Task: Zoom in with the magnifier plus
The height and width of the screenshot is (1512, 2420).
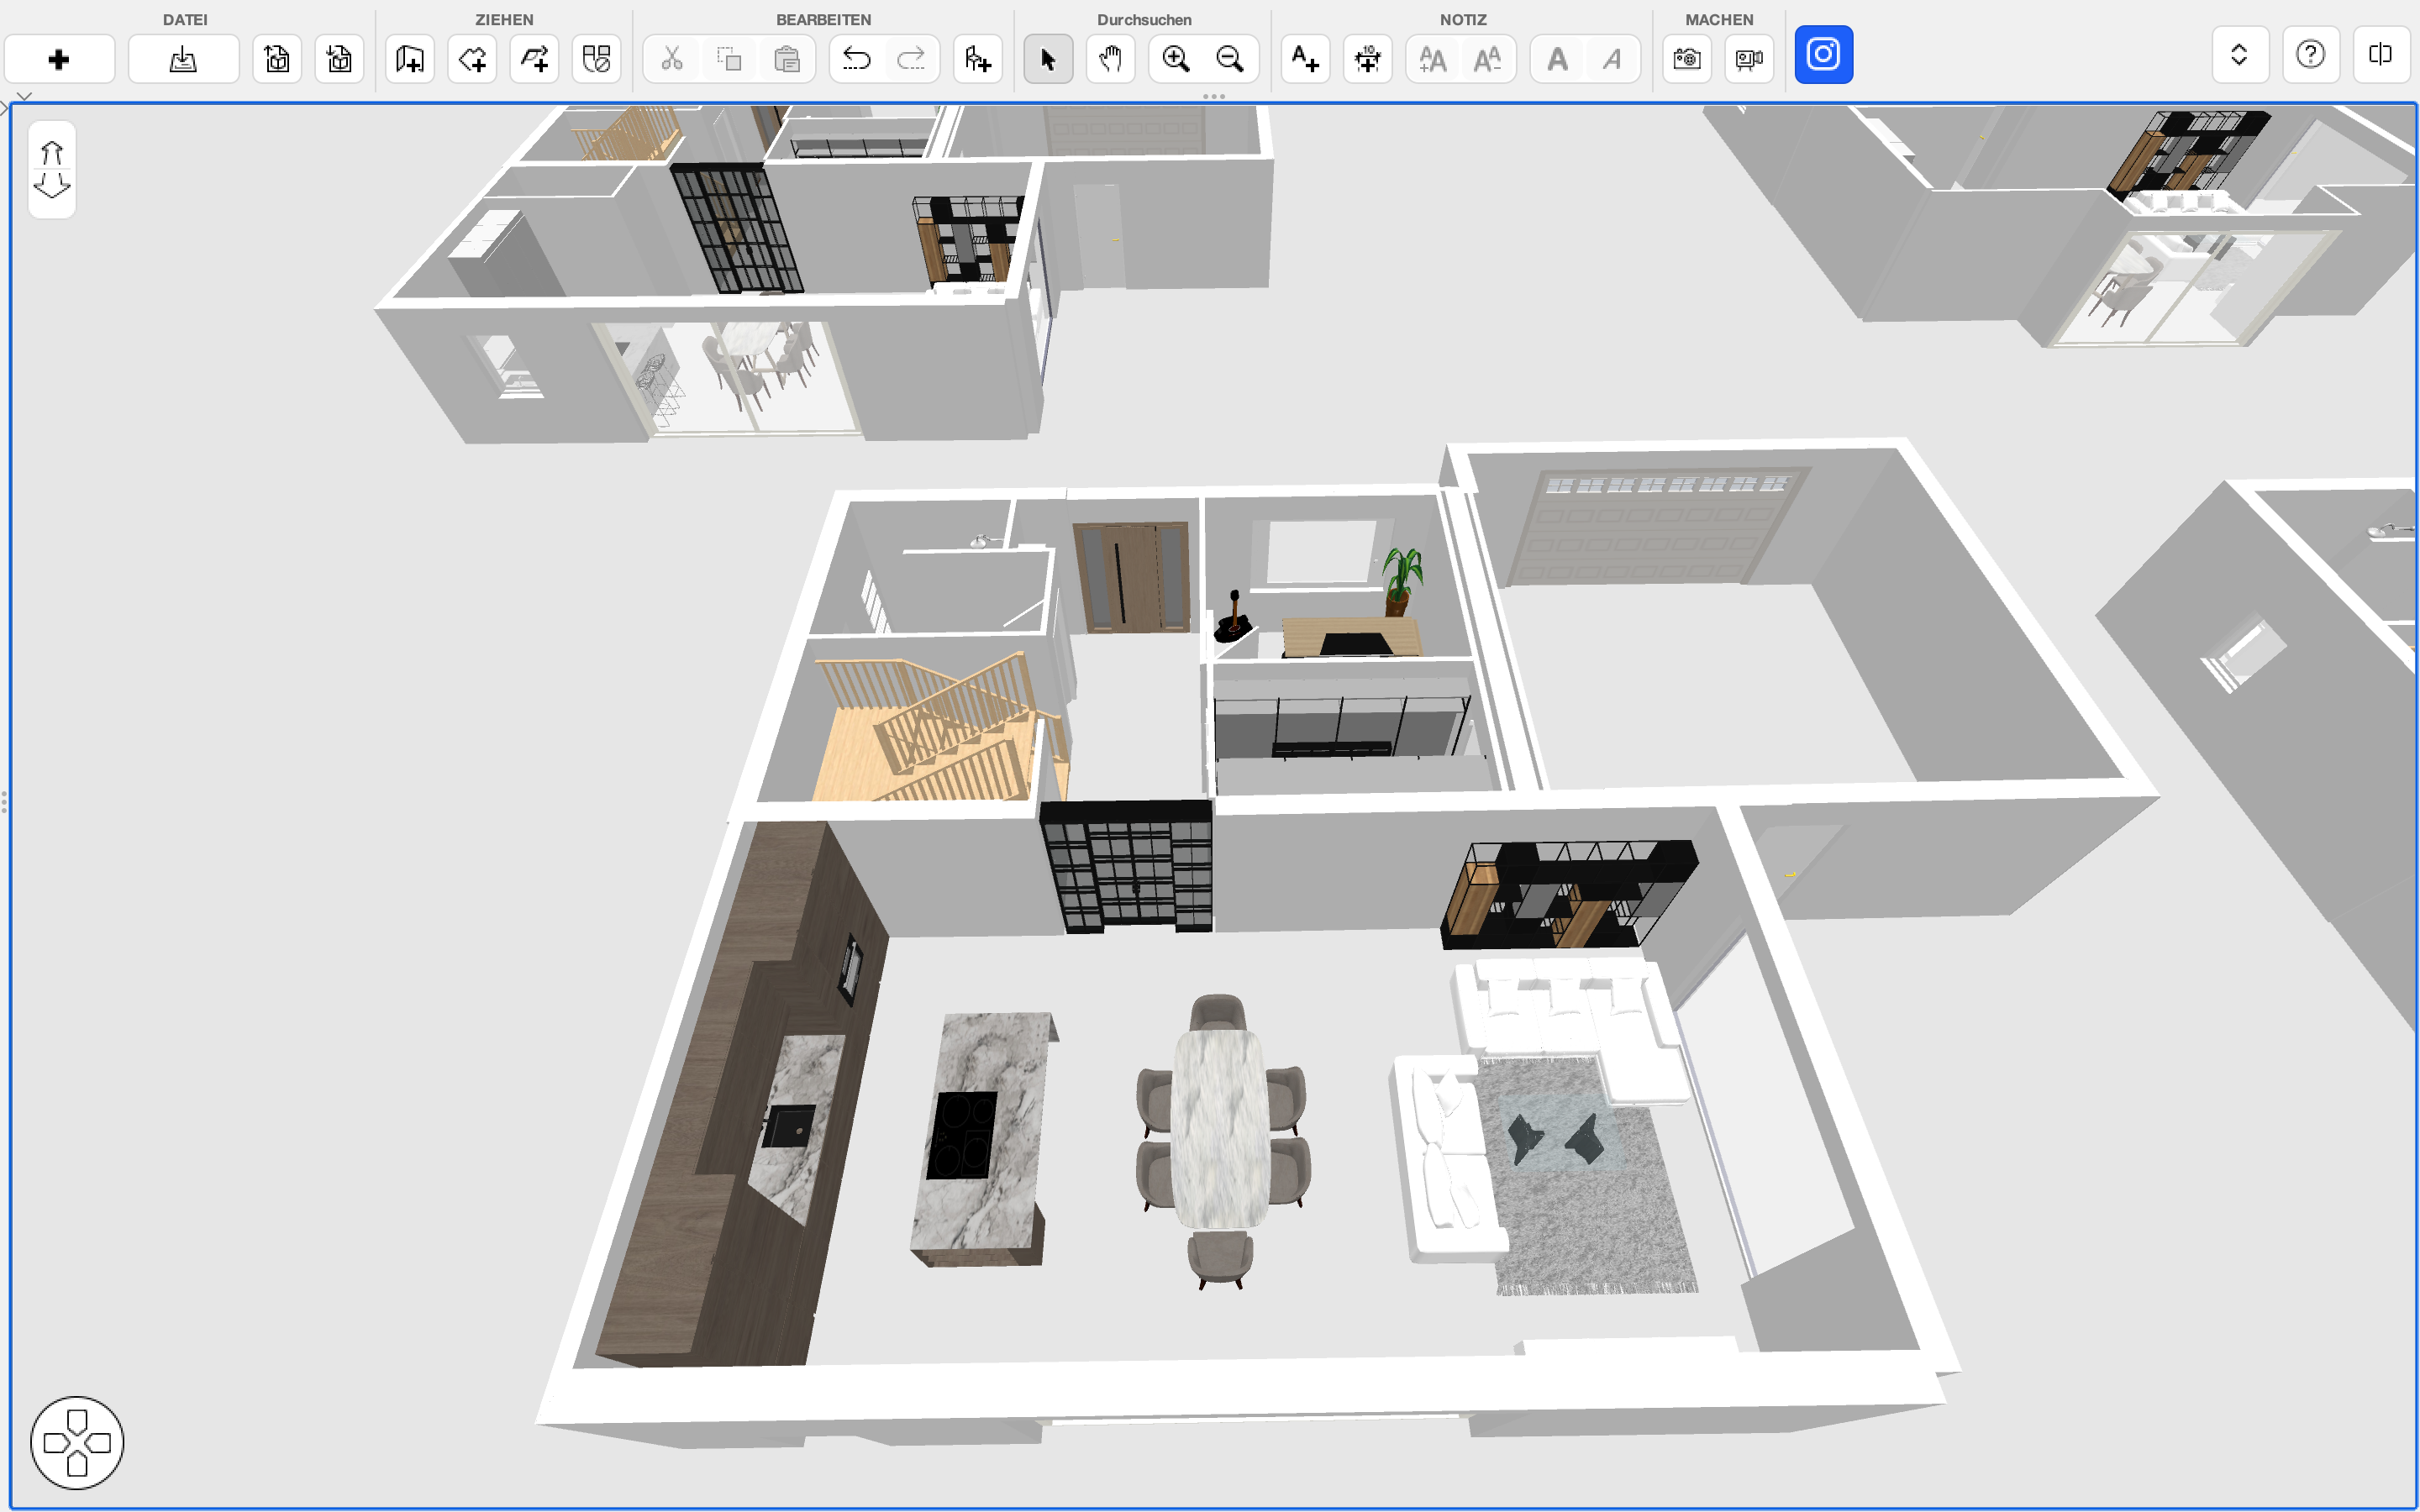Action: [1175, 59]
